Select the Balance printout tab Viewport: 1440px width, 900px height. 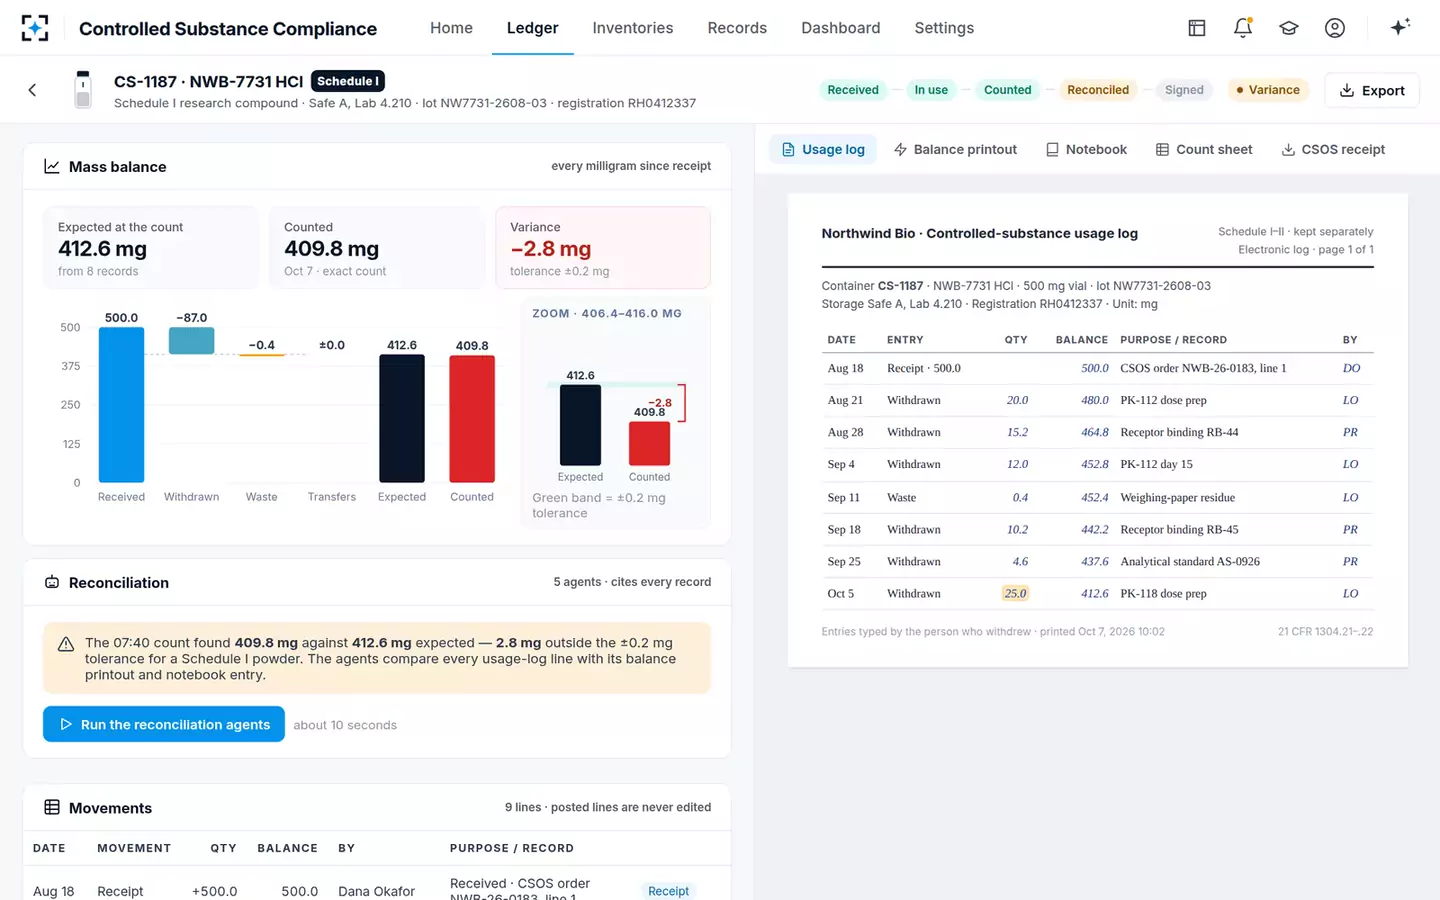(955, 149)
